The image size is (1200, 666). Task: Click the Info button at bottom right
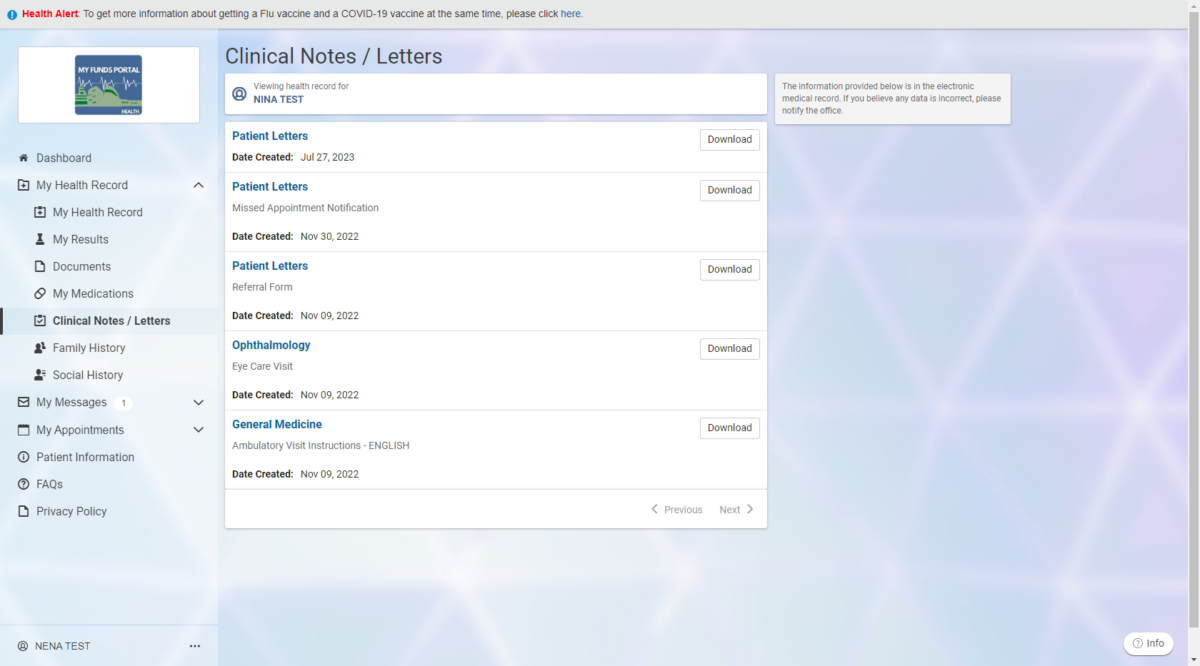[1148, 643]
